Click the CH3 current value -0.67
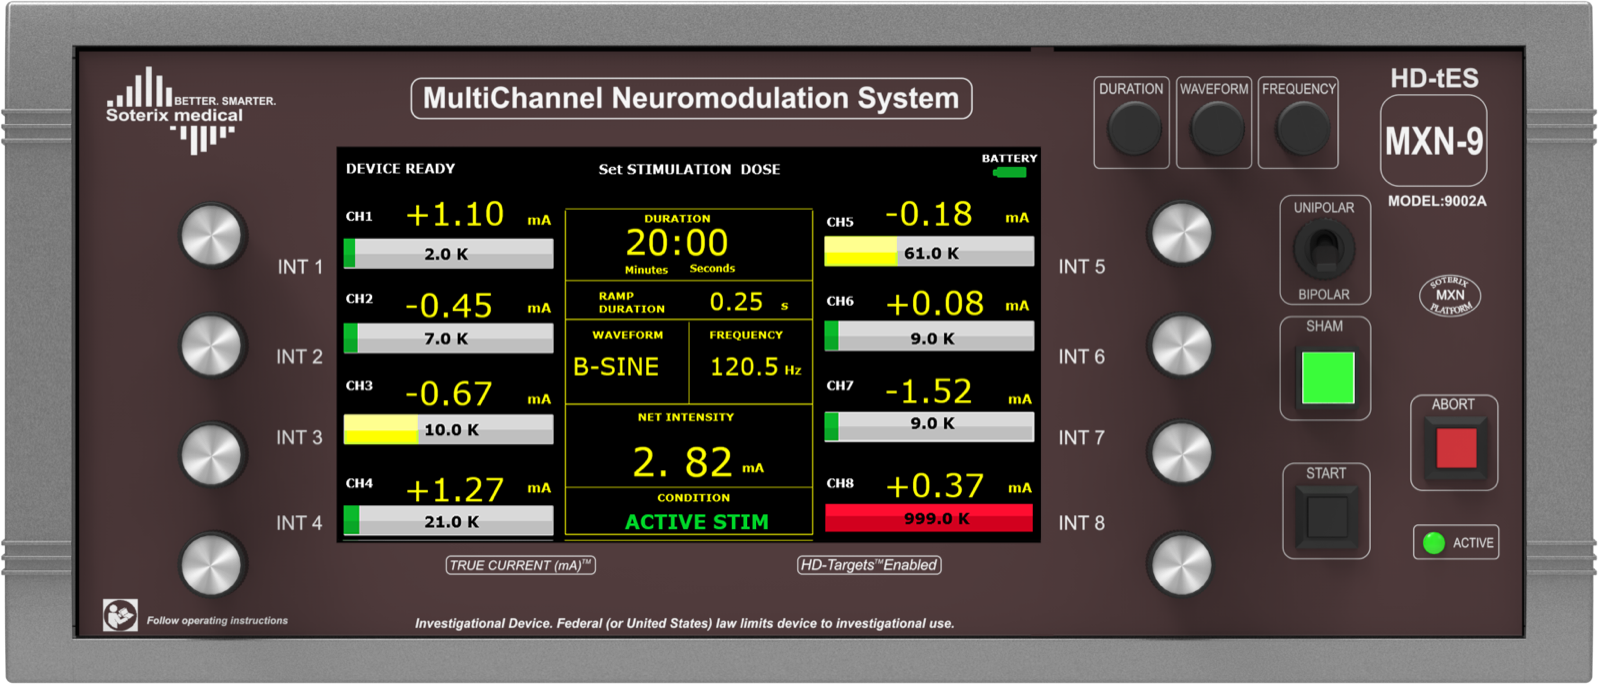 449,393
